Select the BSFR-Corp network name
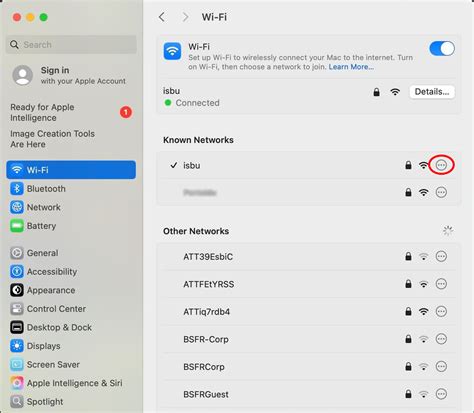Image resolution: width=474 pixels, height=413 pixels. (x=206, y=339)
